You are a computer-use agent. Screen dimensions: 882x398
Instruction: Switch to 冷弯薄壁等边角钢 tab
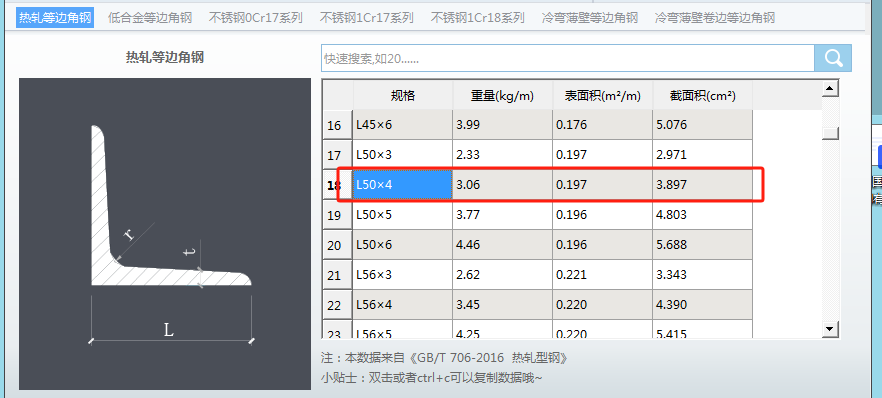[590, 17]
